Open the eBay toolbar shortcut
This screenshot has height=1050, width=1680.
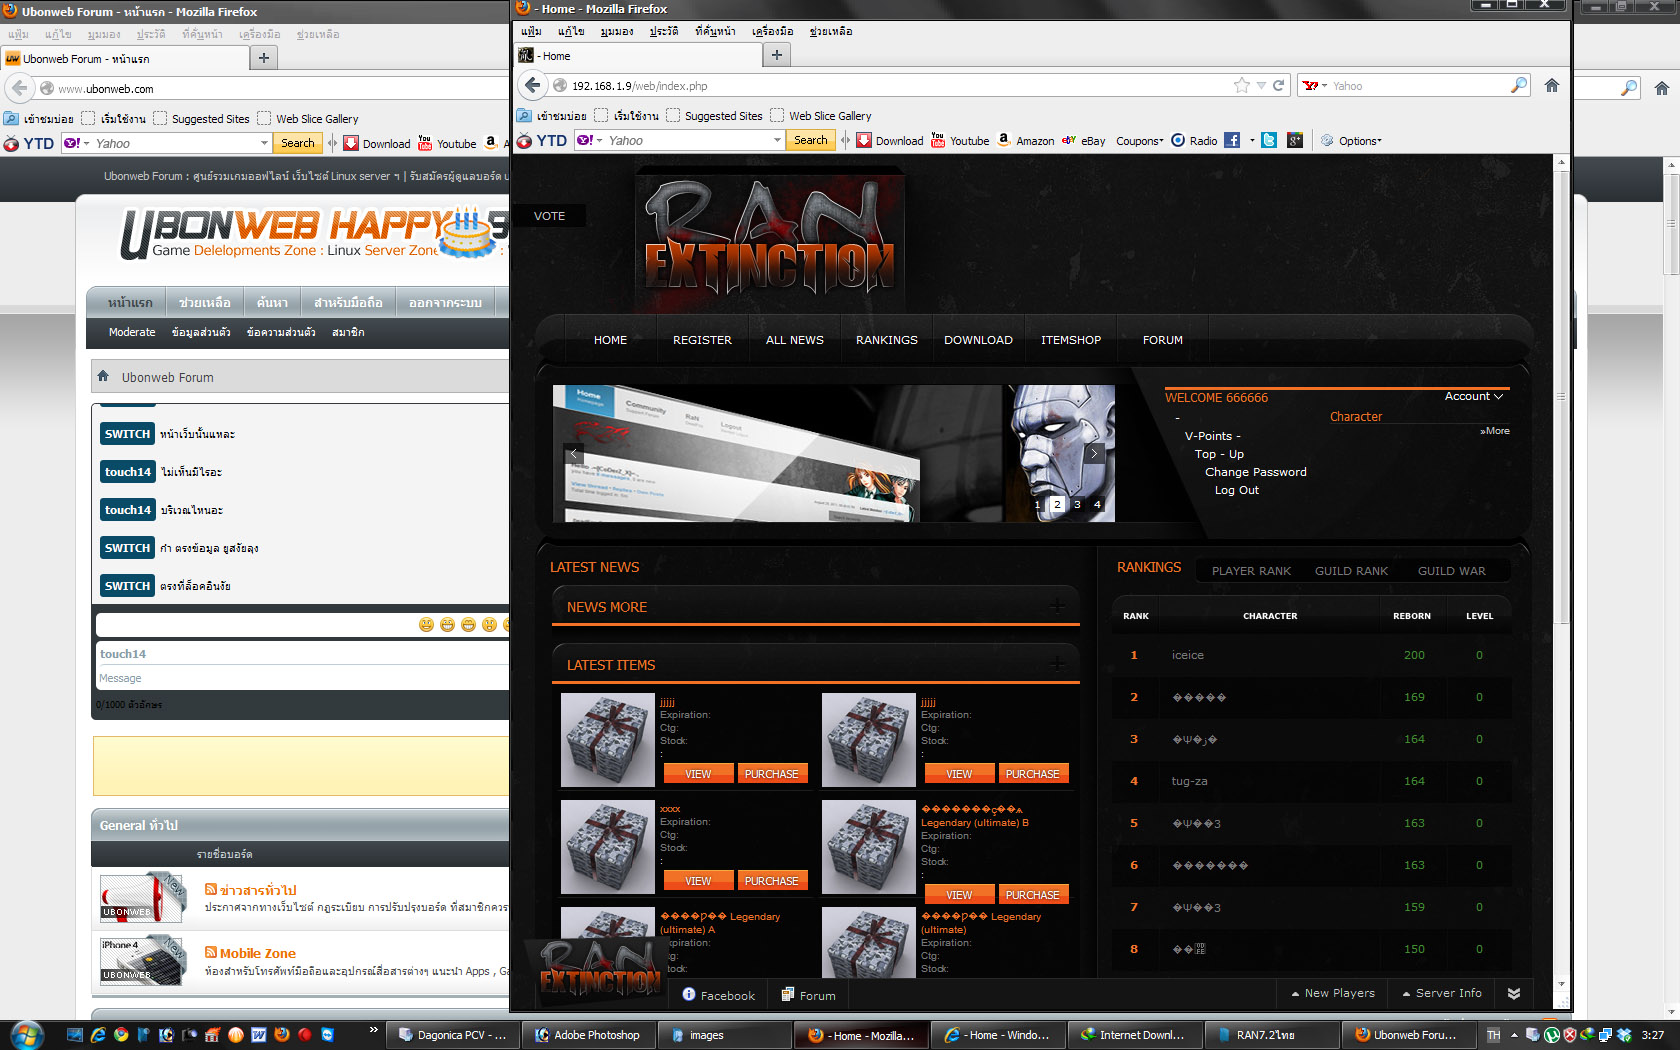(1083, 141)
